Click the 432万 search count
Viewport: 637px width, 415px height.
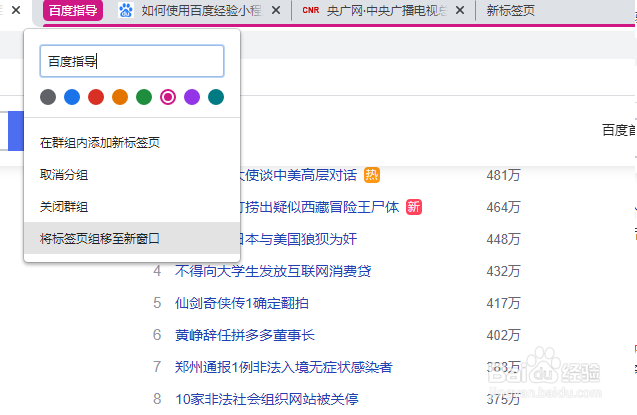pos(503,271)
